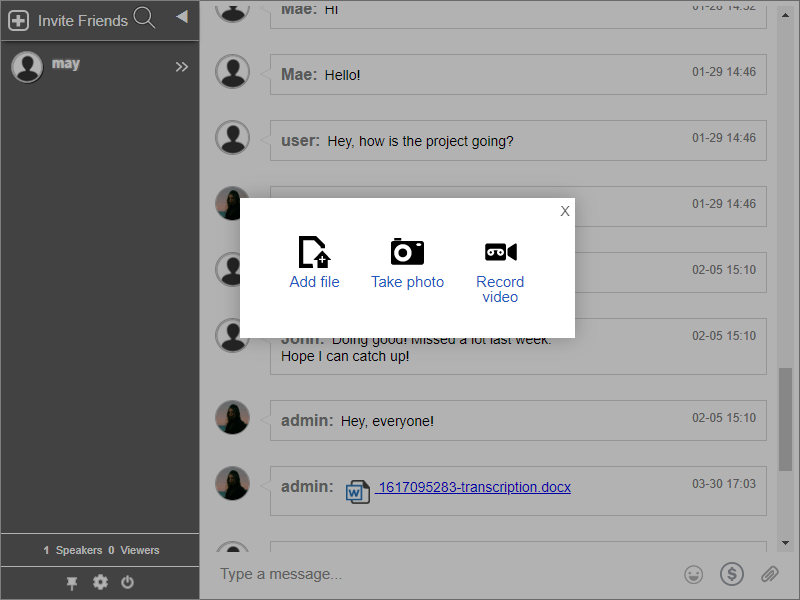This screenshot has width=800, height=600.
Task: Click the search icon next to Invite Friends
Action: click(x=143, y=18)
